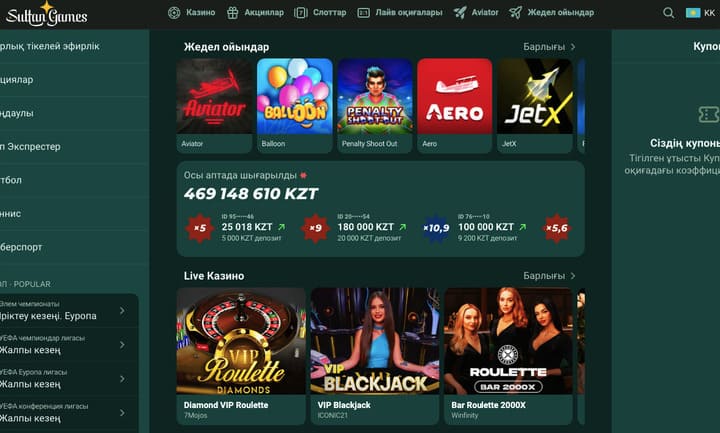Click the Aviator plane icon in top menu
Image resolution: width=720 pixels, height=433 pixels.
click(x=460, y=13)
